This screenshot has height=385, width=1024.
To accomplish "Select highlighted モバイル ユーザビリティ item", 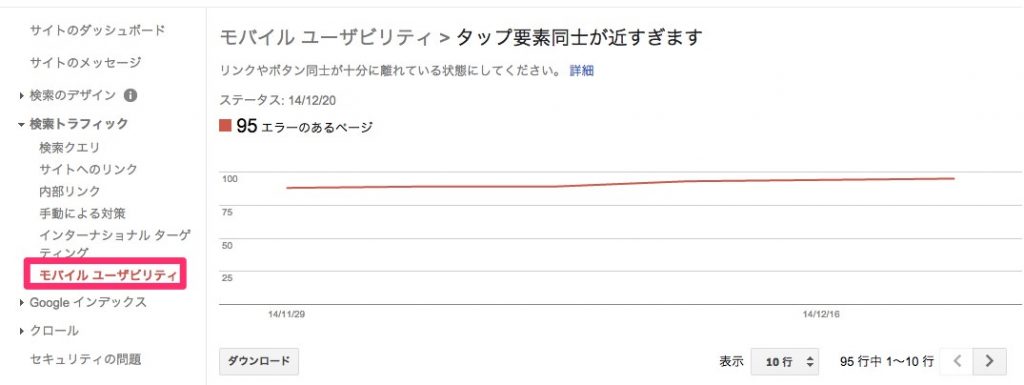I will click(x=106, y=274).
